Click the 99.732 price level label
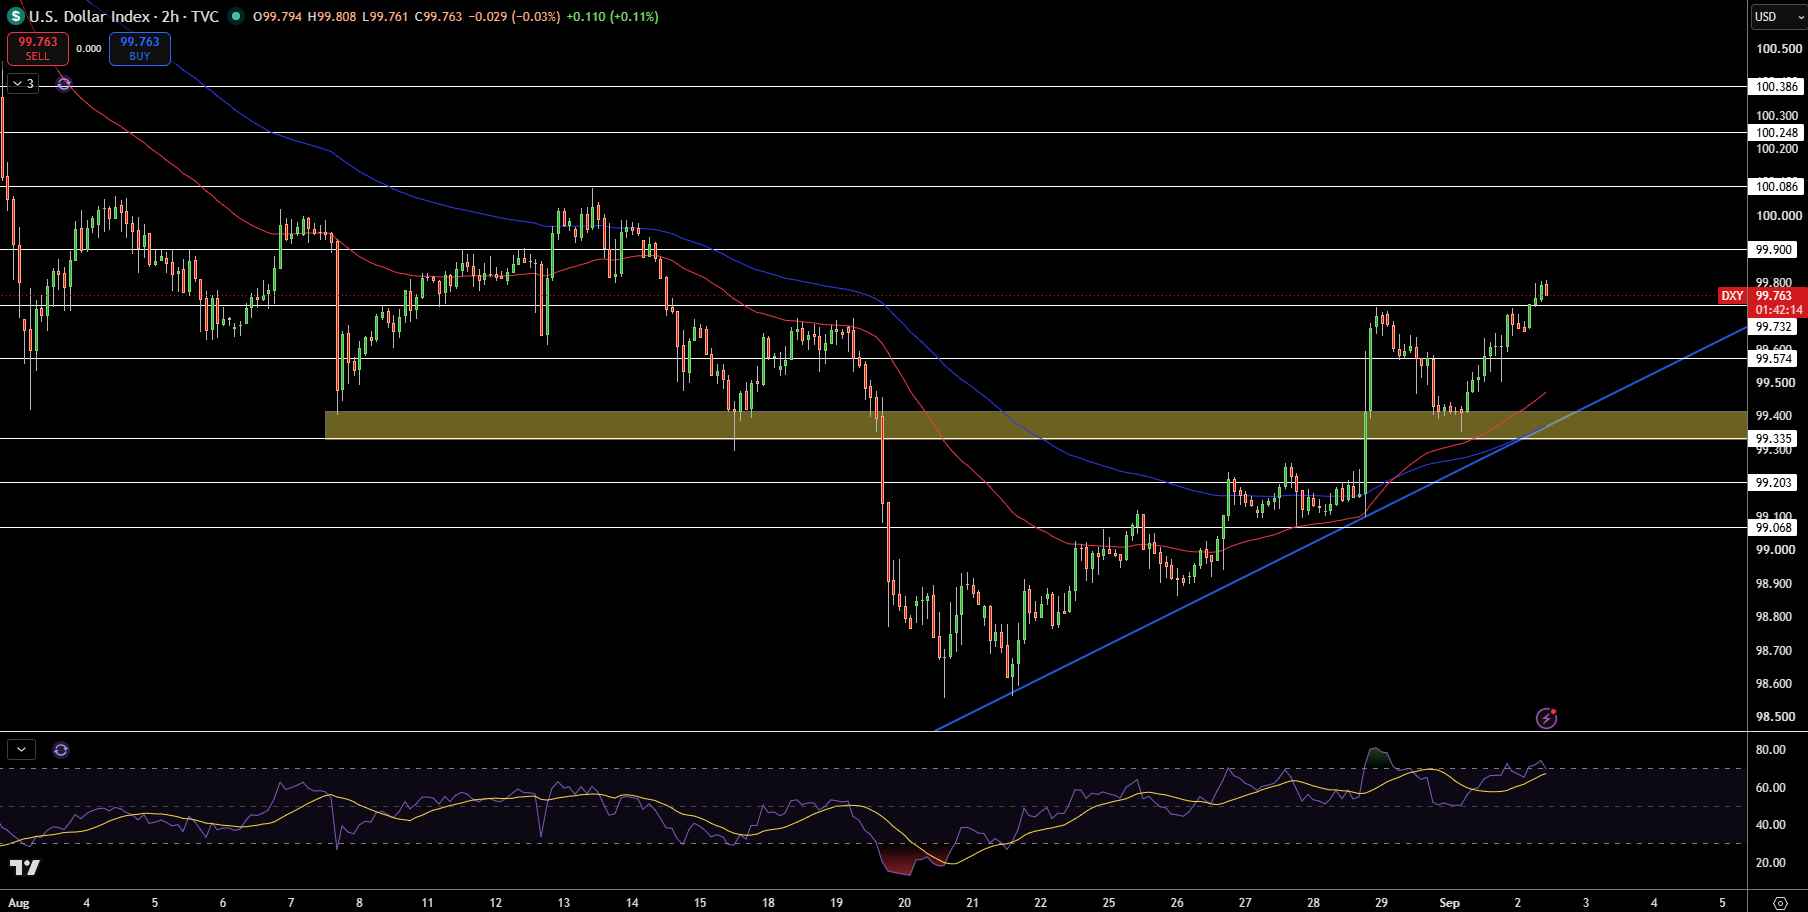 tap(1774, 327)
